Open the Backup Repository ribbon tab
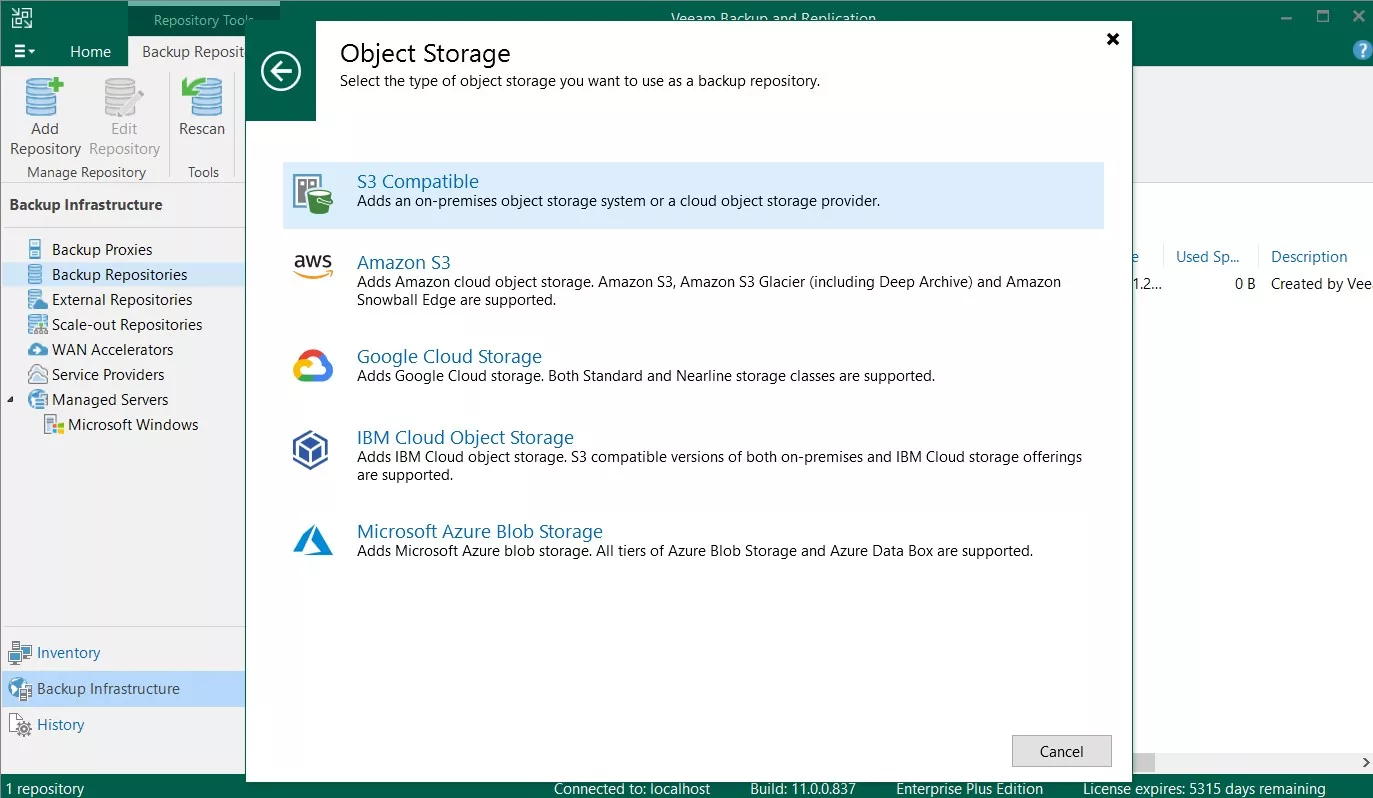 (192, 52)
